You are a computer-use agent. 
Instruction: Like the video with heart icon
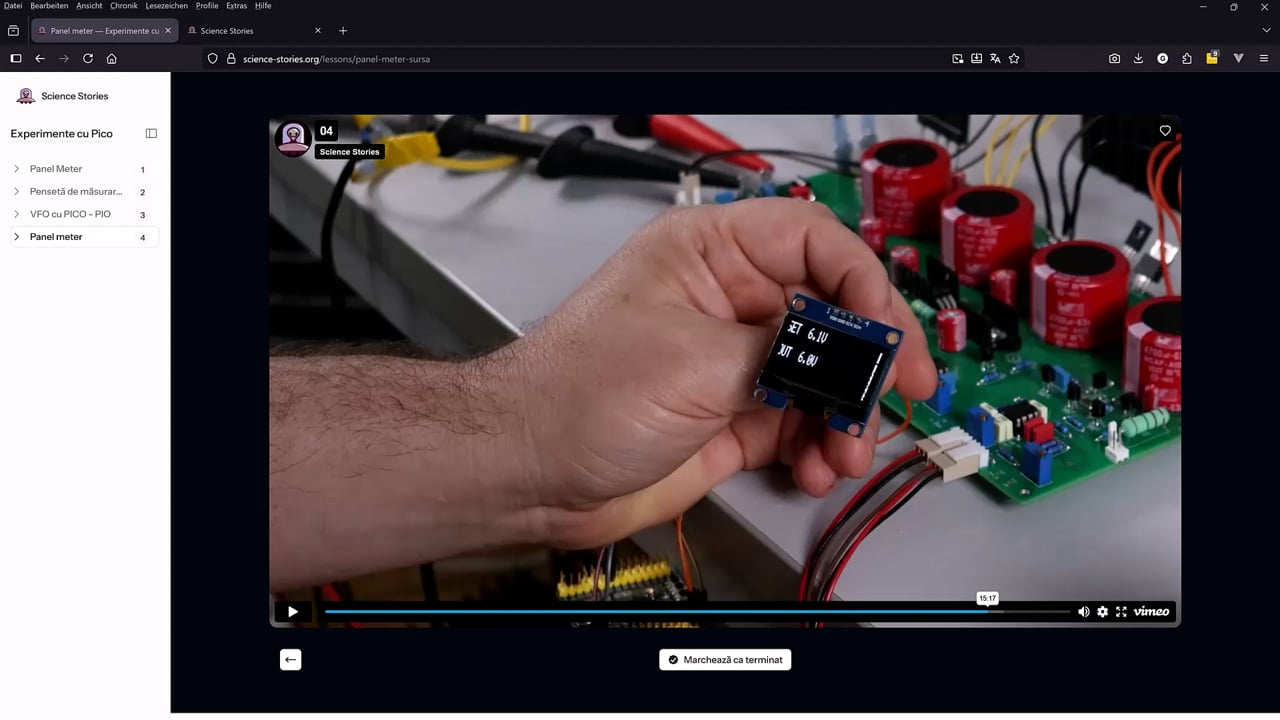pyautogui.click(x=1165, y=131)
